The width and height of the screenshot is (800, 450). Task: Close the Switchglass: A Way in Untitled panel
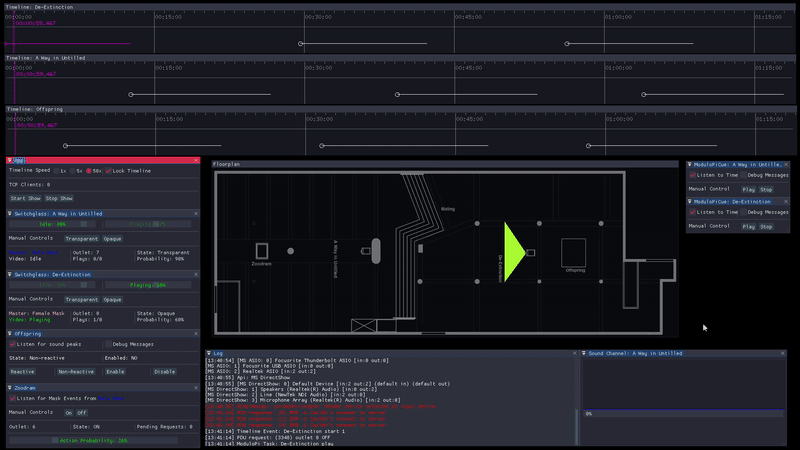tap(196, 213)
